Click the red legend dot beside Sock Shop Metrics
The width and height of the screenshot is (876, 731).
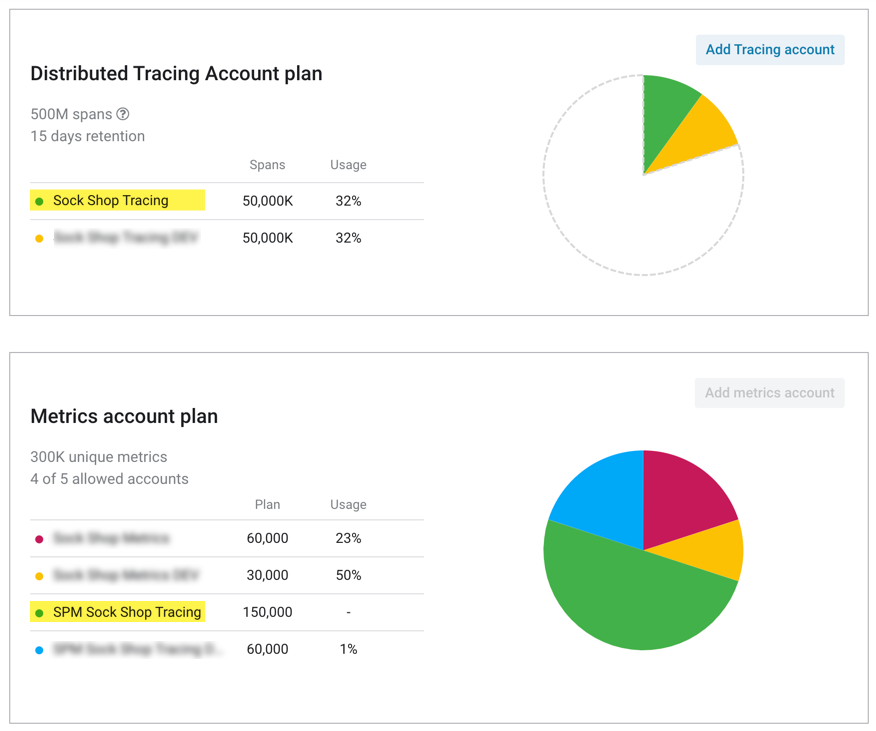tap(39, 538)
